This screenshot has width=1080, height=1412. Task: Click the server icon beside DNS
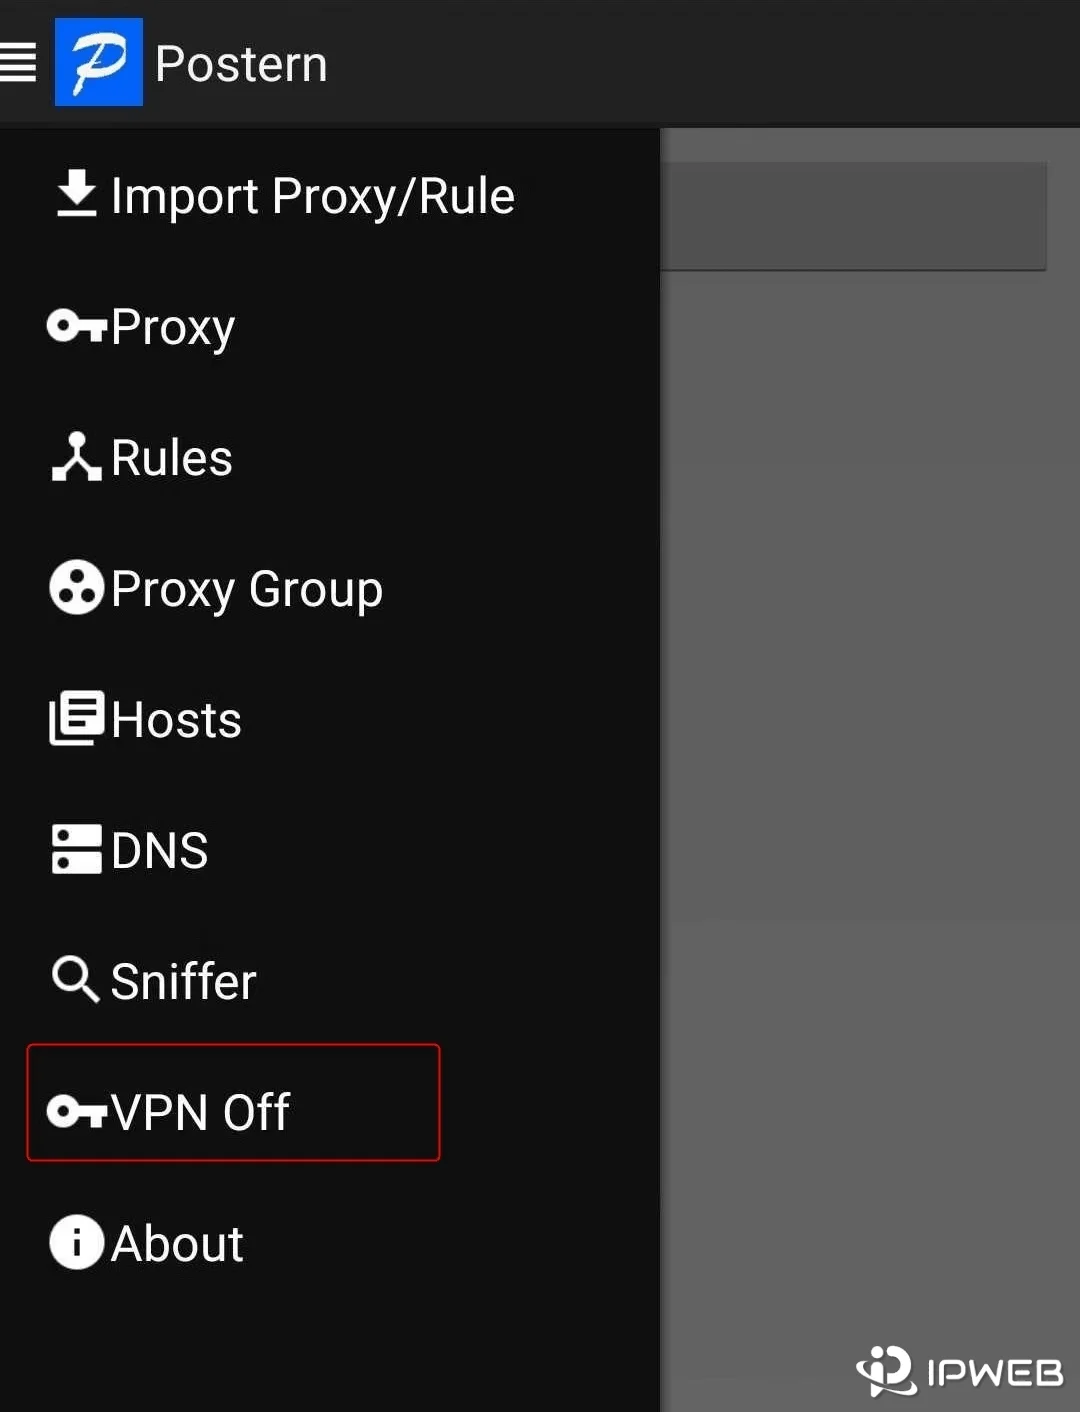tap(76, 849)
